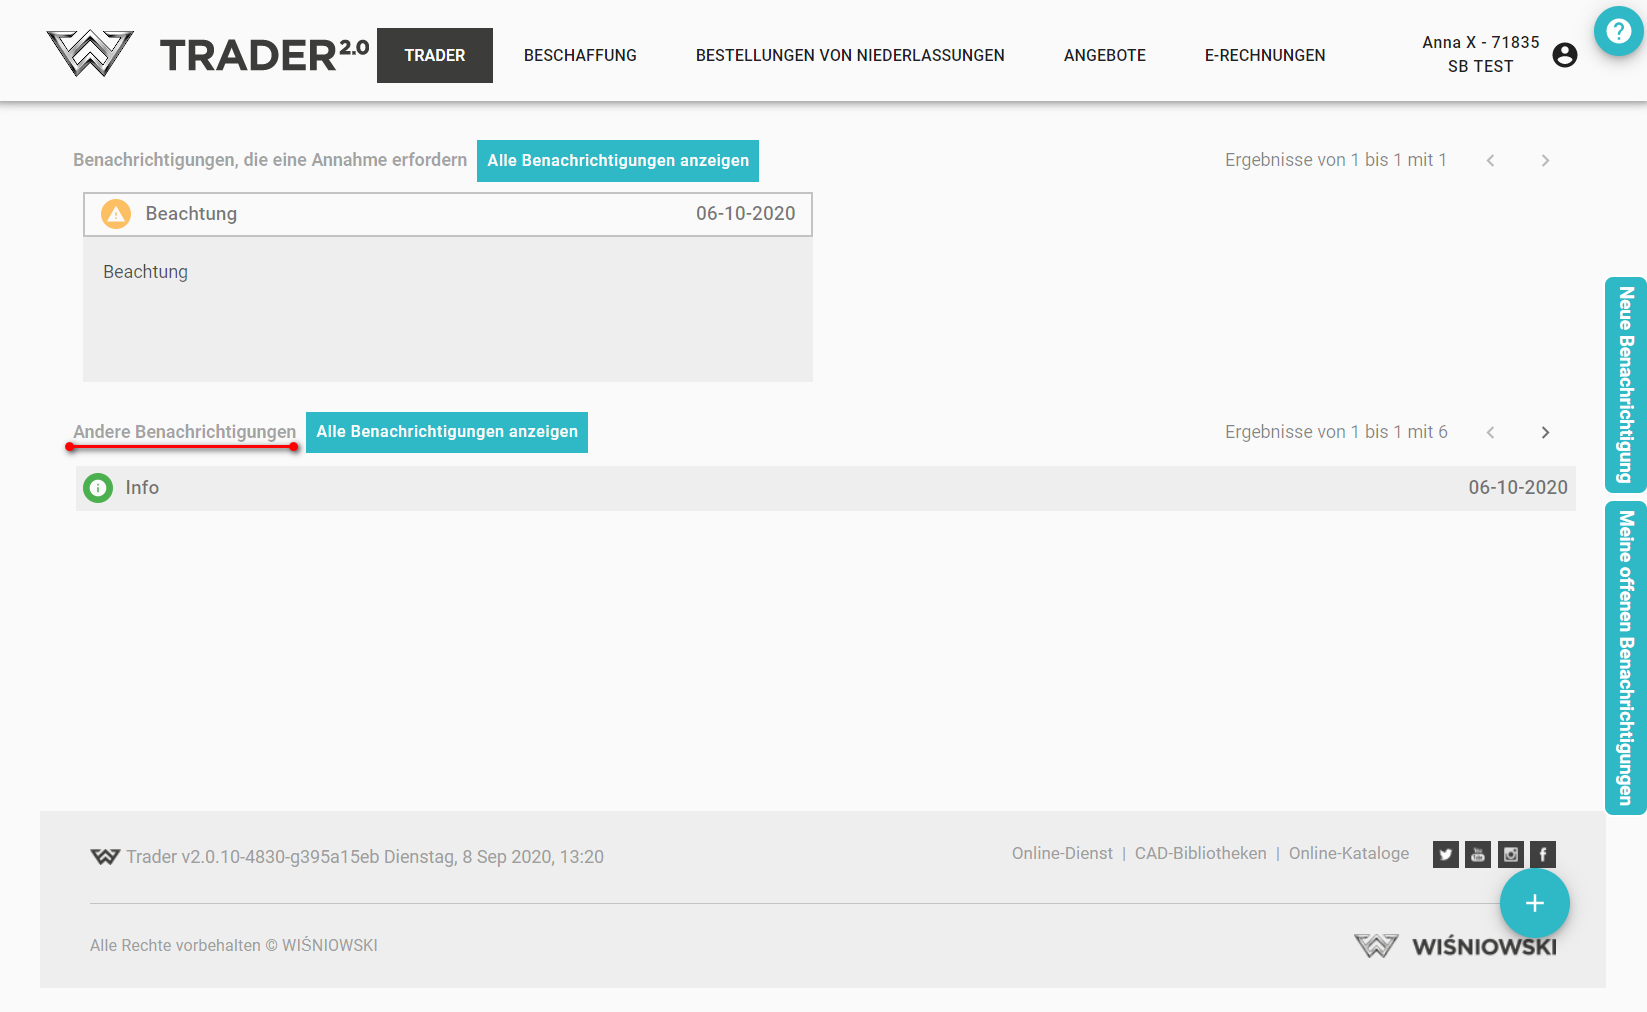Go to next page of Andere Benachrichtigungen

click(x=1545, y=432)
